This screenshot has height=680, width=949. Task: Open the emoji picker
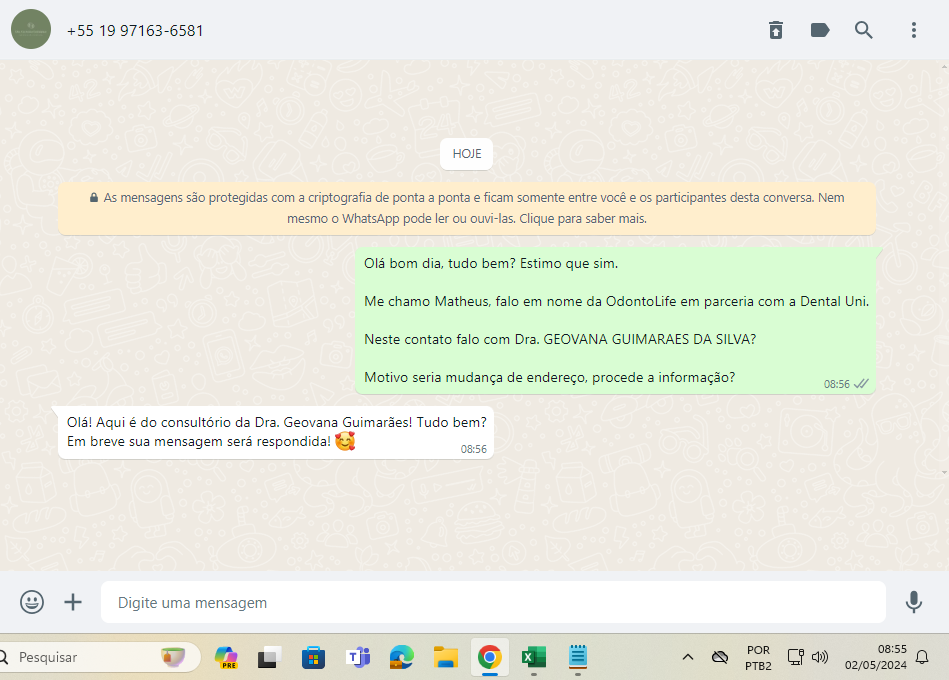[x=31, y=602]
